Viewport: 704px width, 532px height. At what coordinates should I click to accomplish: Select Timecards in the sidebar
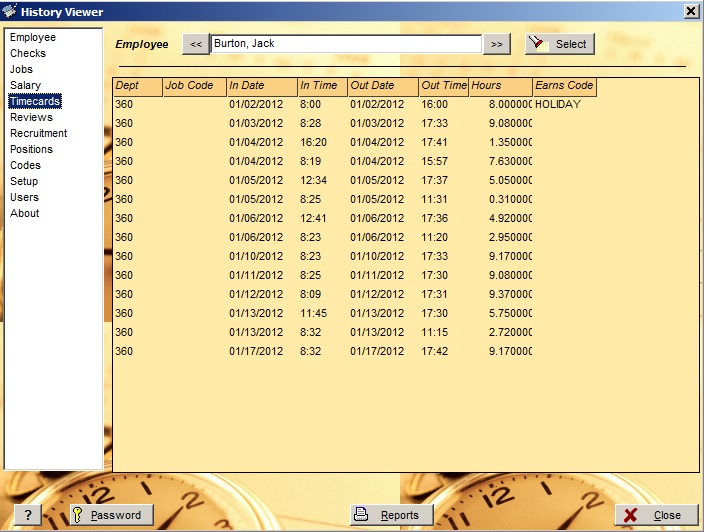pyautogui.click(x=35, y=101)
